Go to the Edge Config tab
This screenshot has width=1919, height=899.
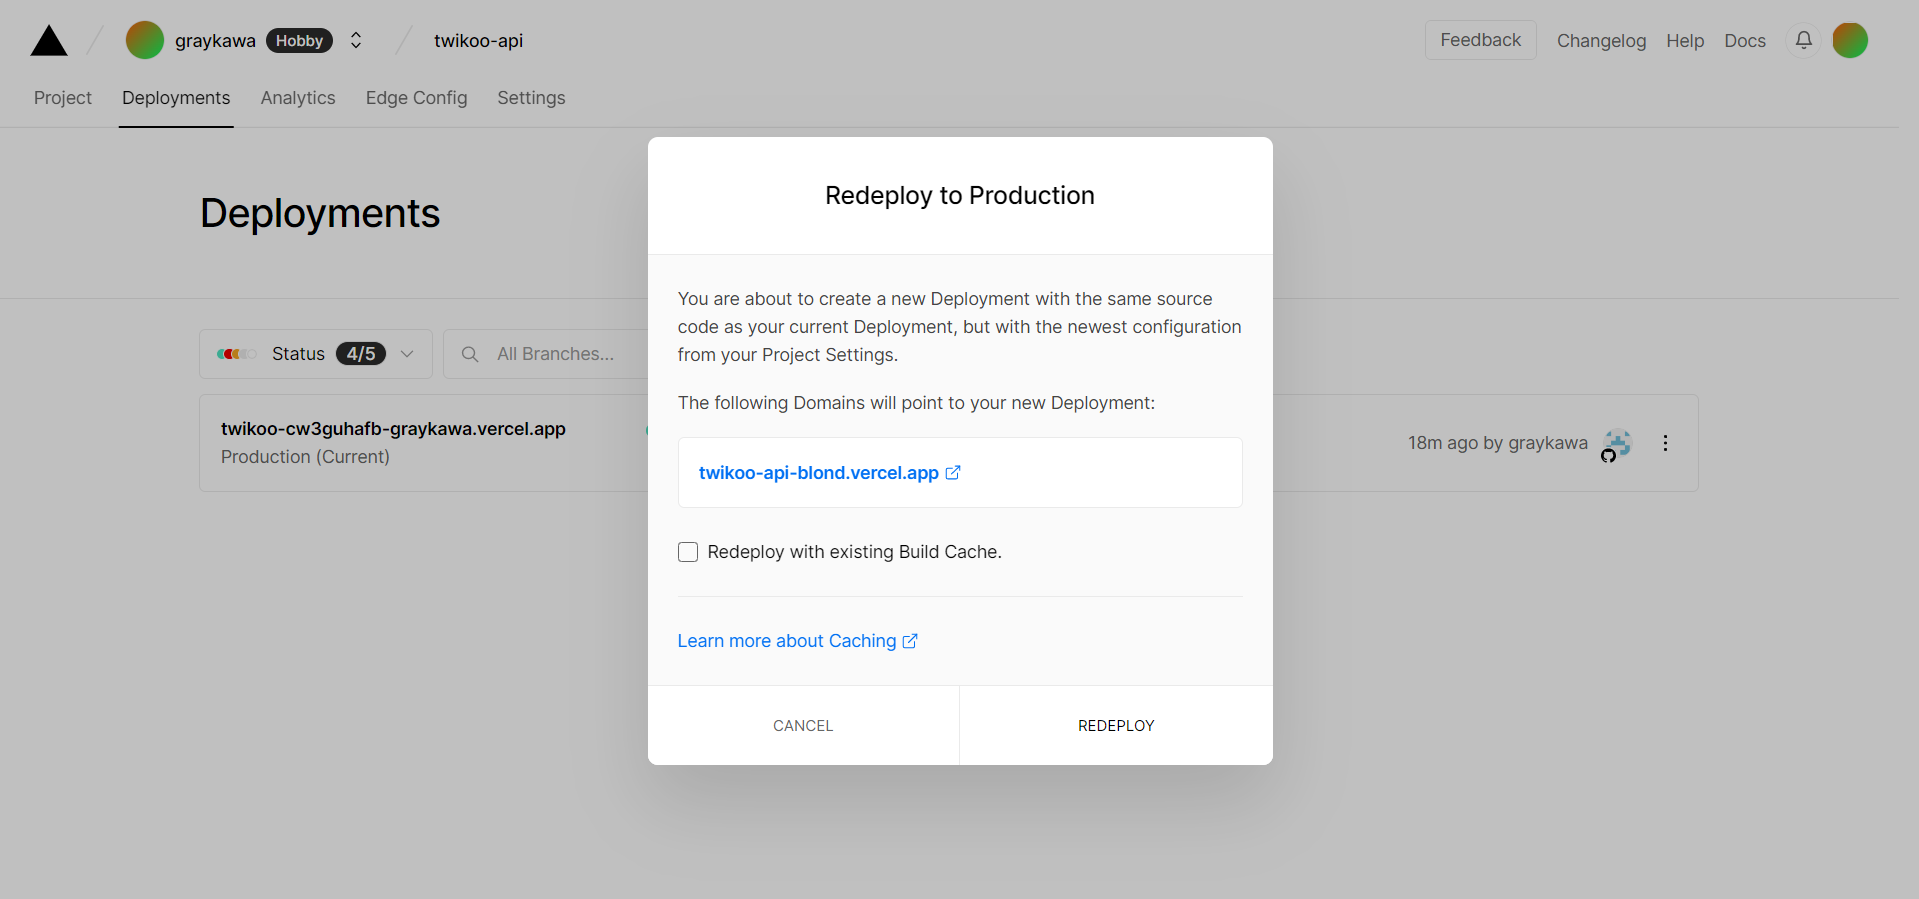tap(416, 98)
